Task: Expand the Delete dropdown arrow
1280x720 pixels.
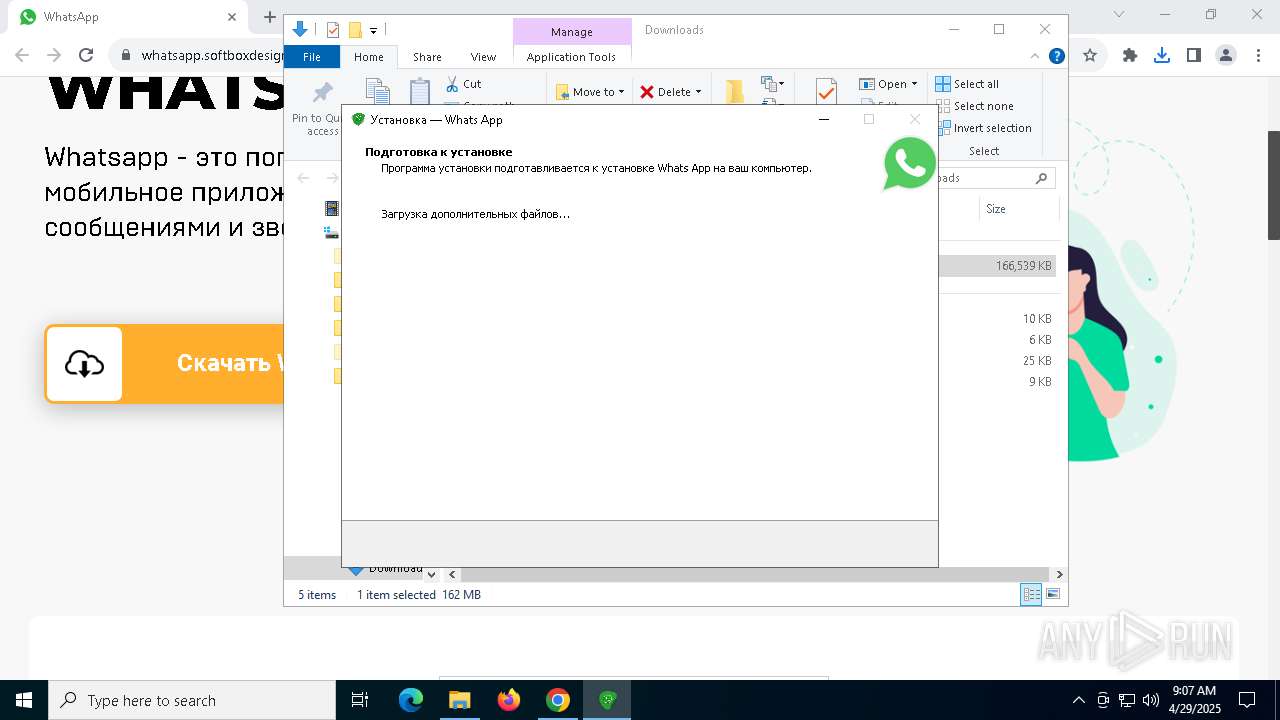Action: click(x=698, y=92)
